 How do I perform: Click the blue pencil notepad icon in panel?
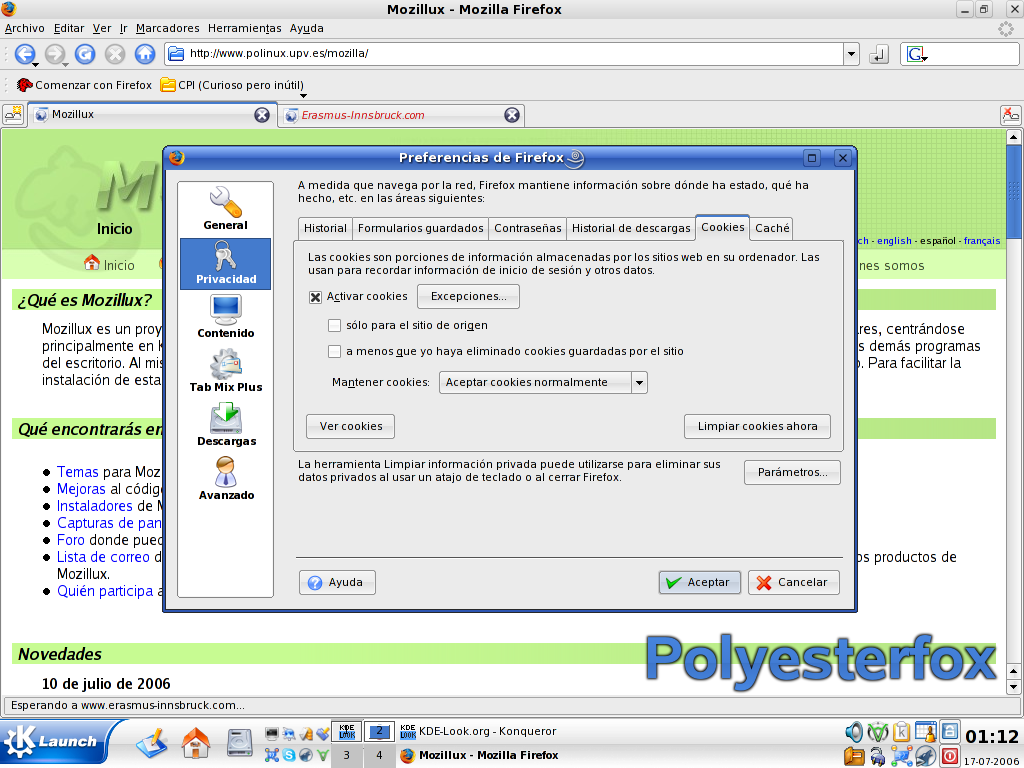click(x=151, y=743)
